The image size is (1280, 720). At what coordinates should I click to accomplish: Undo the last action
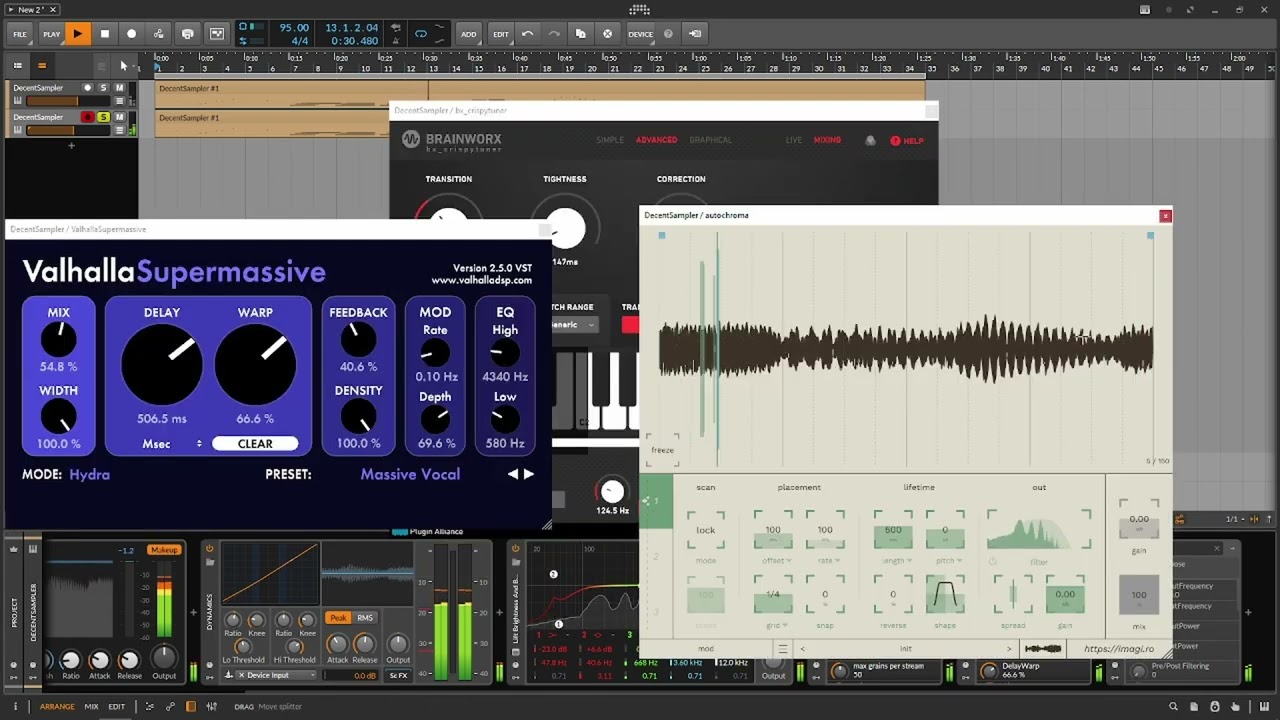click(x=527, y=34)
